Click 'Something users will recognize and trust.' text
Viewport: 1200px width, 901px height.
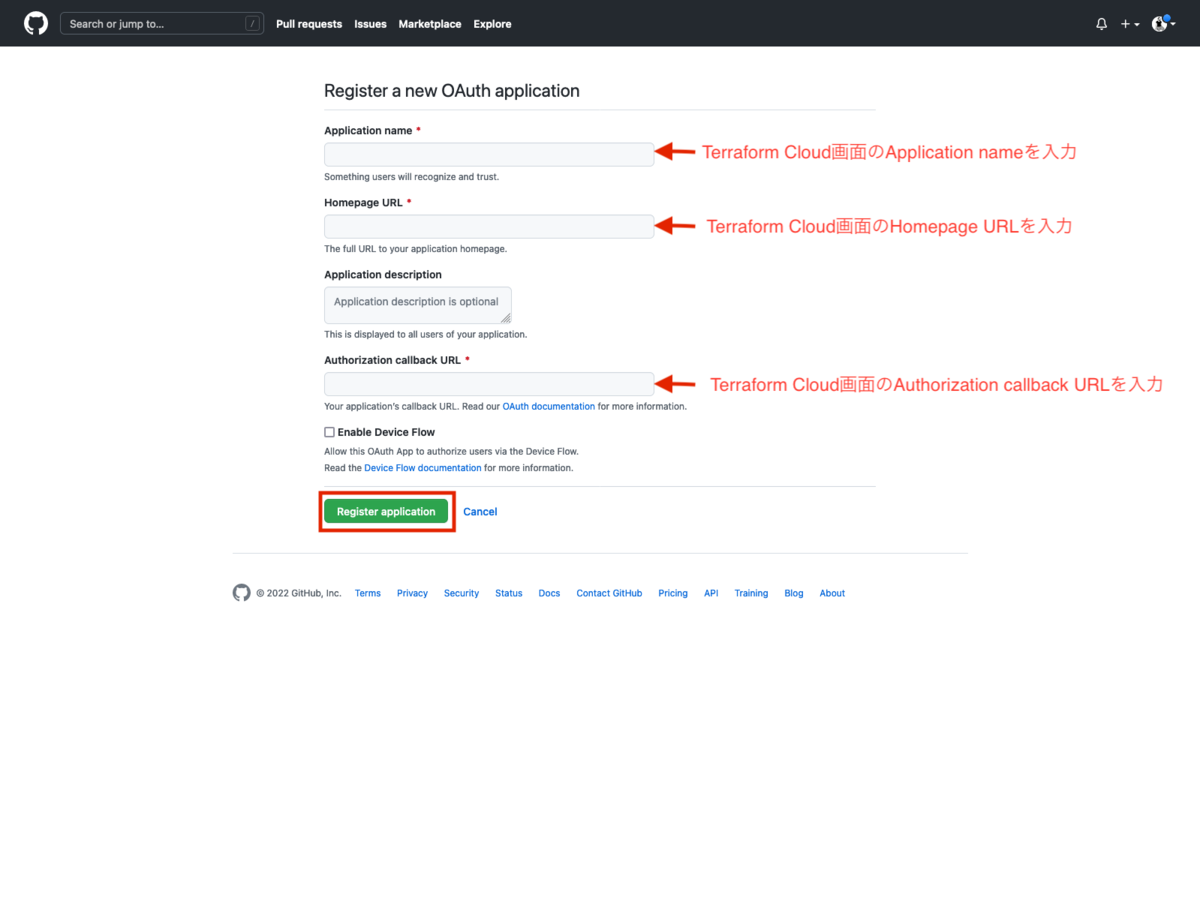tap(411, 177)
